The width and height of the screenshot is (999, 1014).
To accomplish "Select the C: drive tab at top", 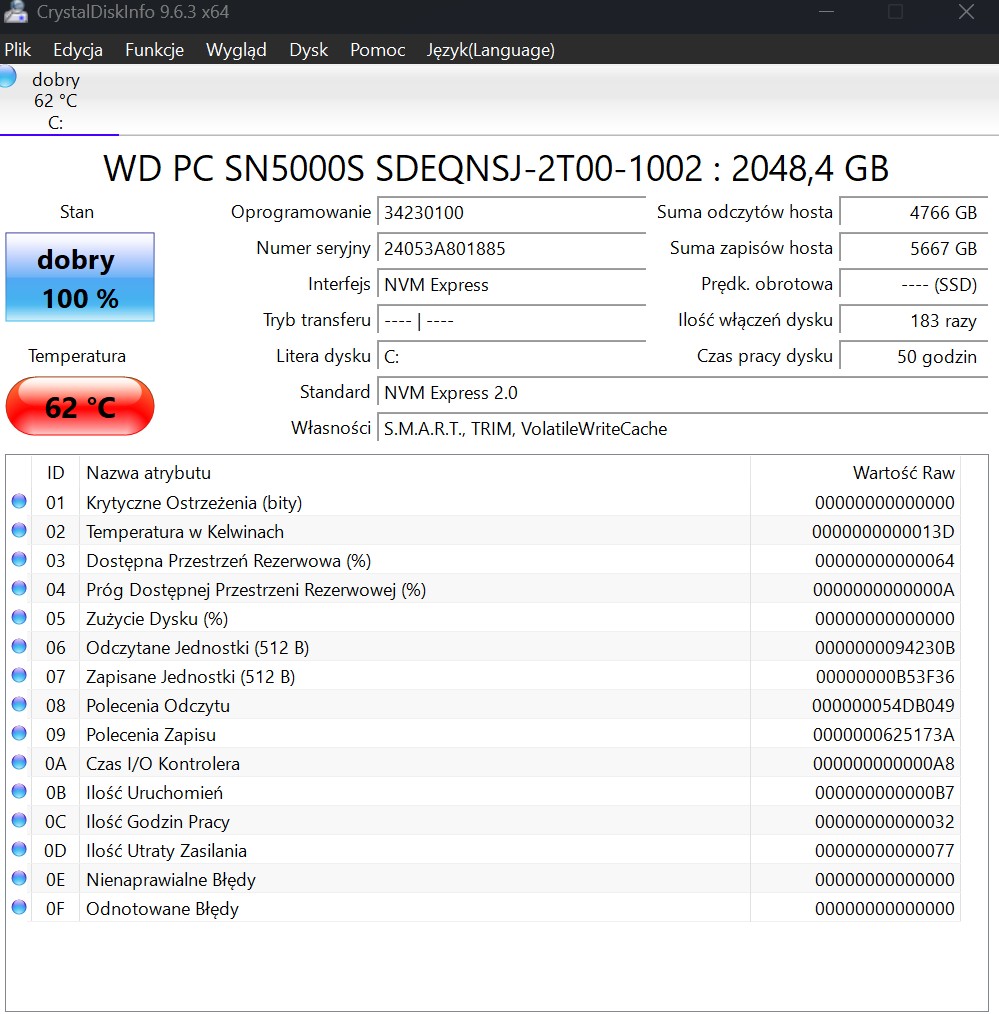I will pyautogui.click(x=56, y=101).
